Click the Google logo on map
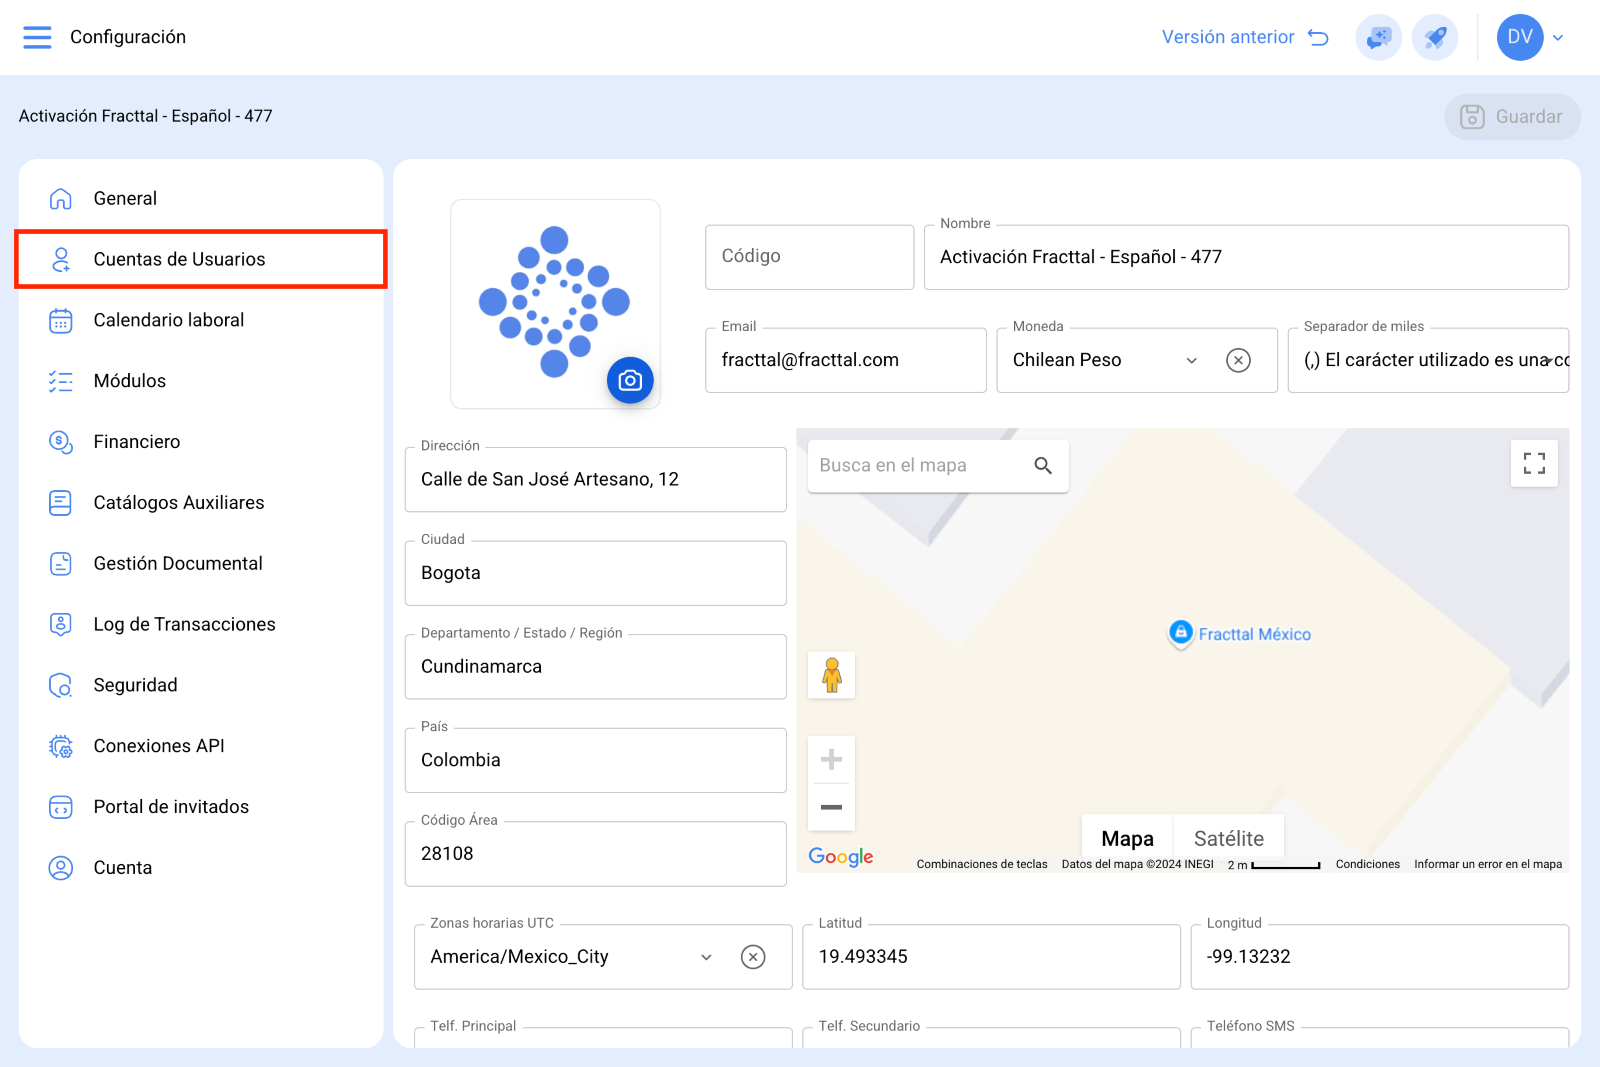Viewport: 1600px width, 1067px height. point(841,857)
